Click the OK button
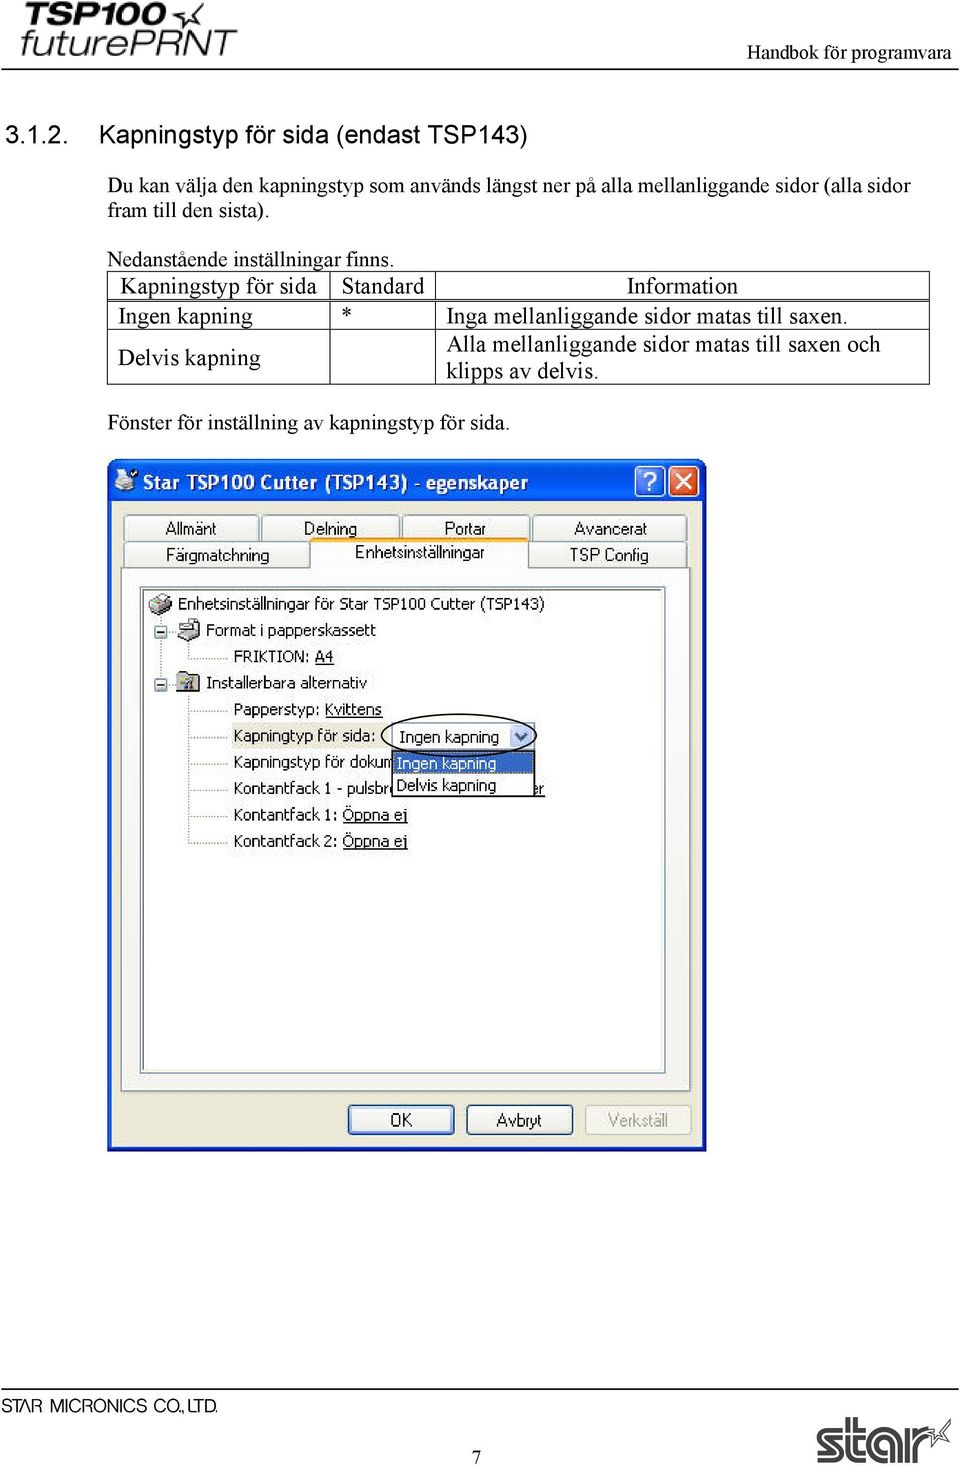 pyautogui.click(x=401, y=1120)
